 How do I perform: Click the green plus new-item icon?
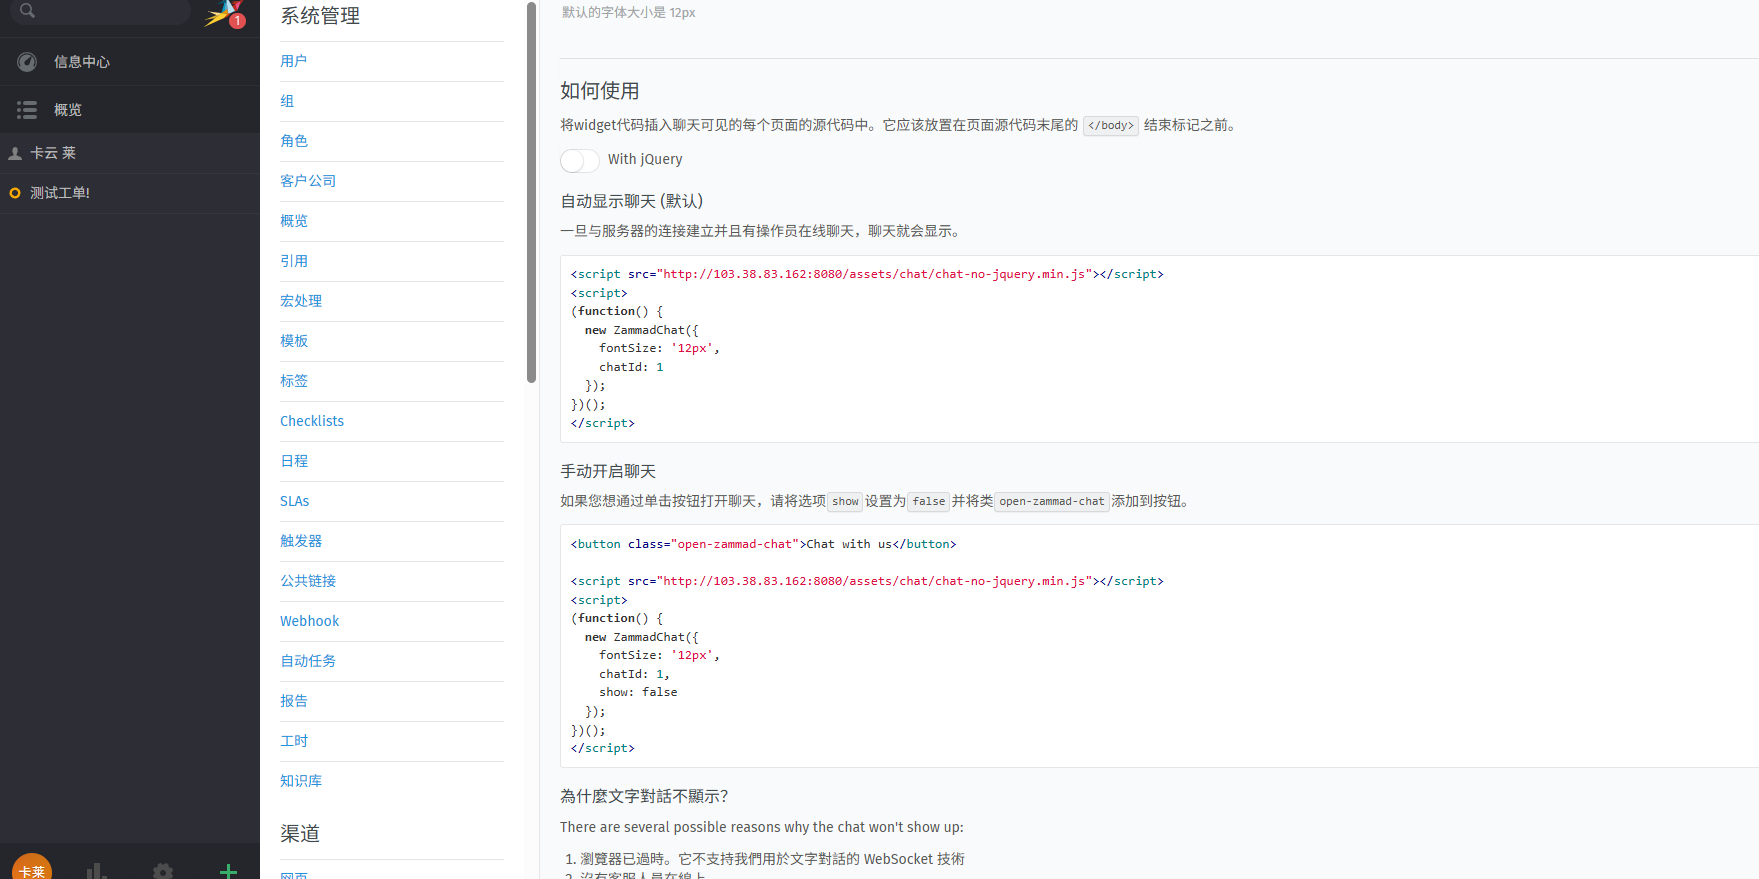tap(228, 871)
